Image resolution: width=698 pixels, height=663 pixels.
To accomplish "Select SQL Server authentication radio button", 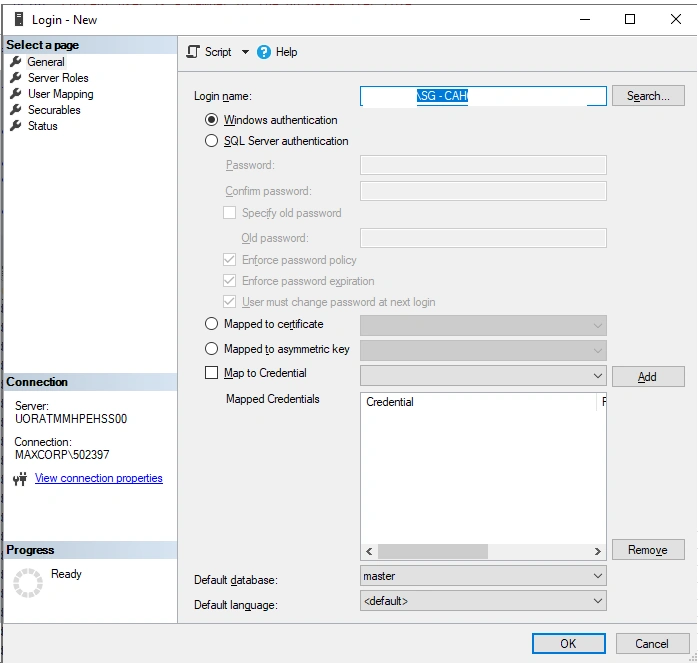I will 211,141.
